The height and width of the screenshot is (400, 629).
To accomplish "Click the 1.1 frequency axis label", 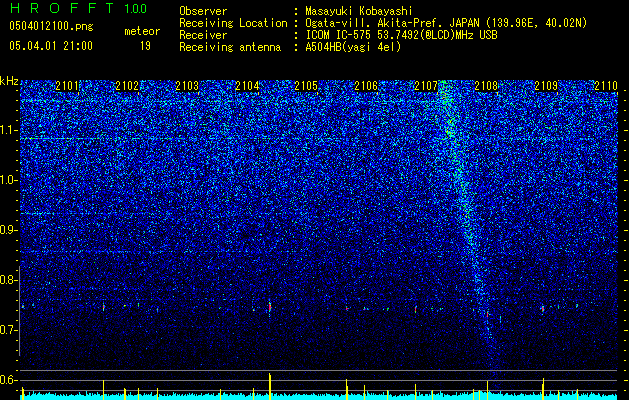I will pos(8,130).
